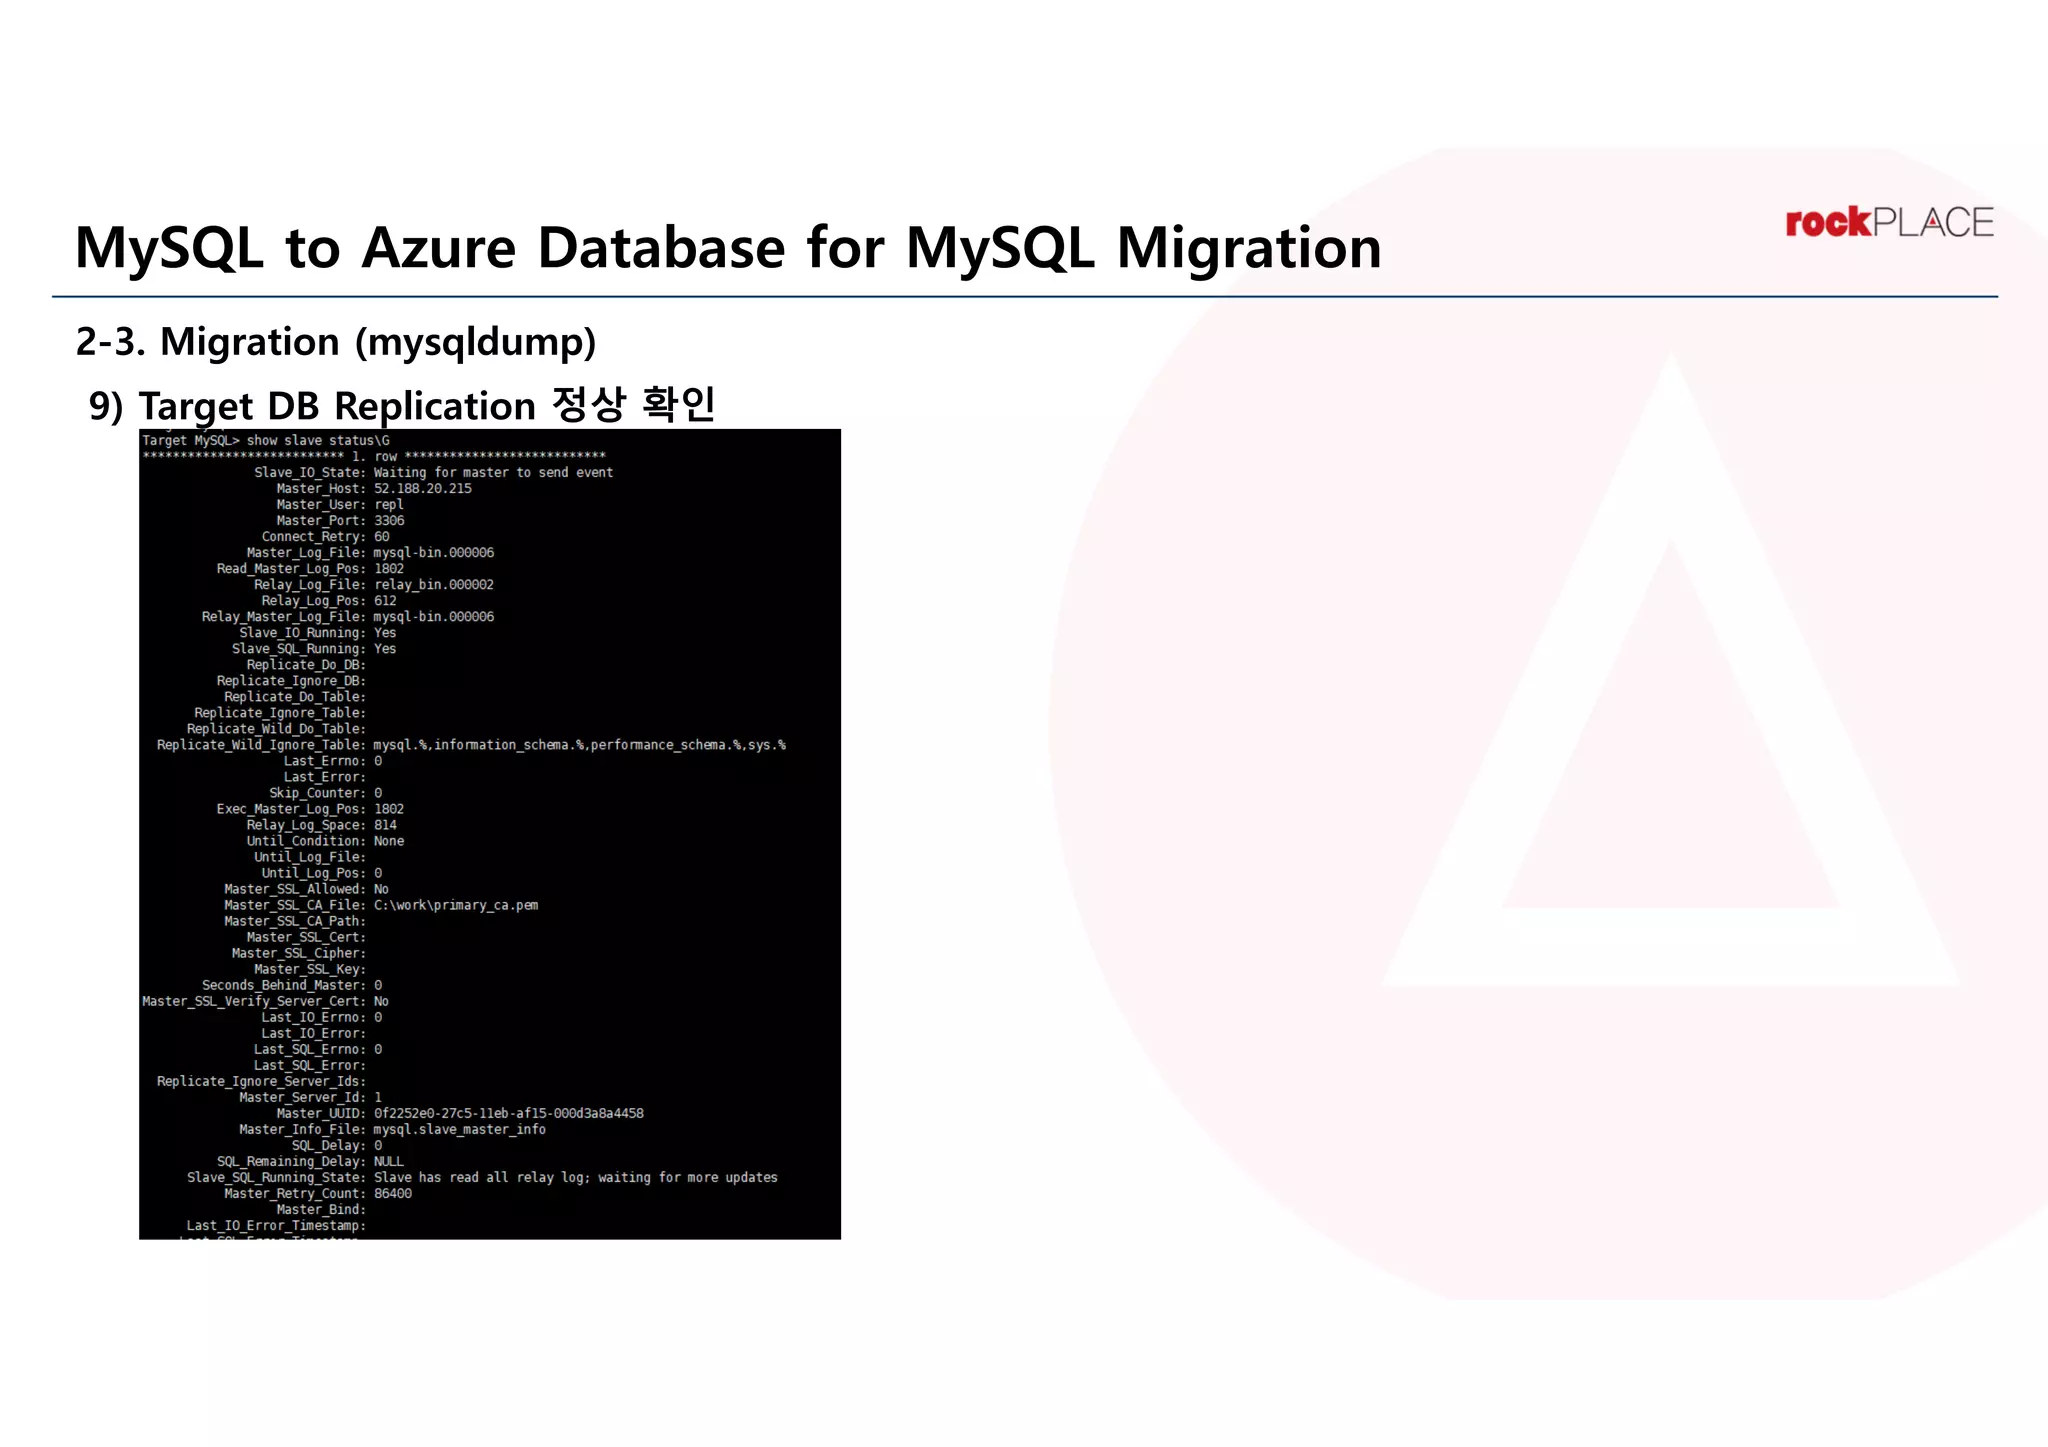
Task: Click the Skip_Counter: 0 line
Action: 325,792
